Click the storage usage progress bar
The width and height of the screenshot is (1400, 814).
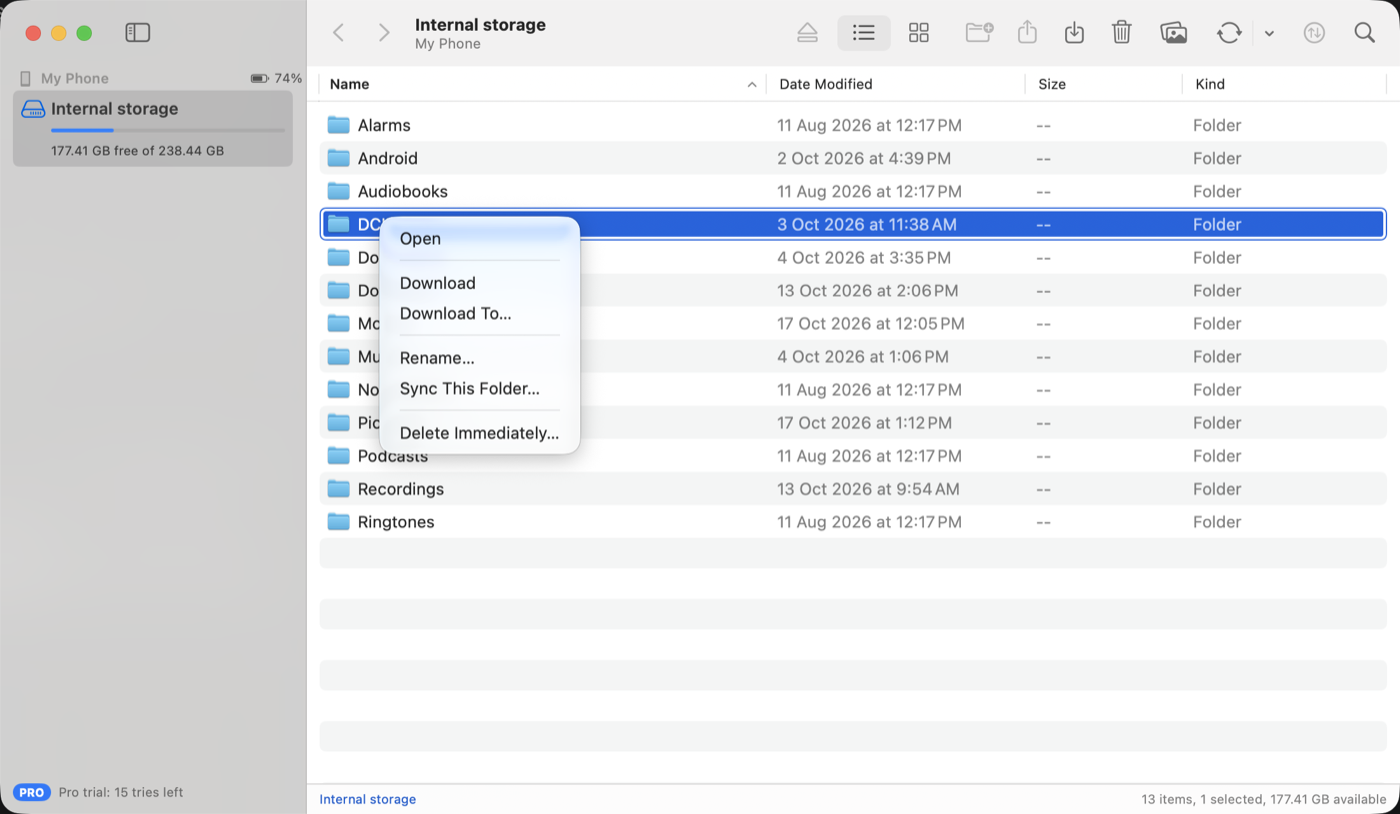point(168,130)
